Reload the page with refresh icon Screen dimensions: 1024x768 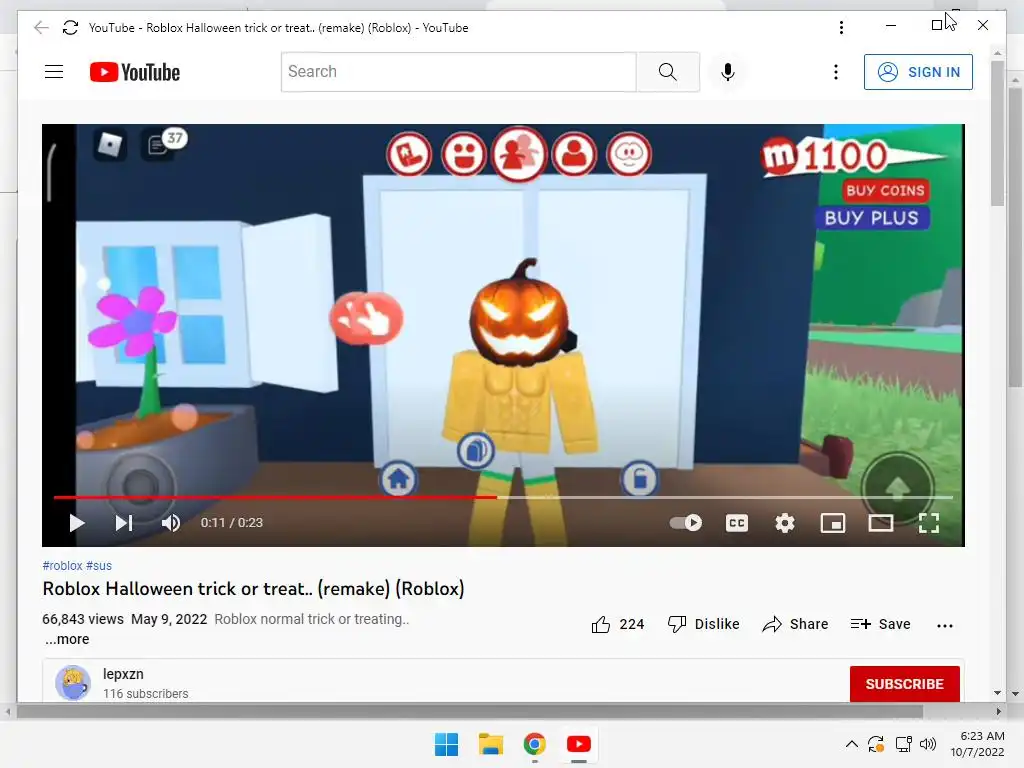point(70,27)
